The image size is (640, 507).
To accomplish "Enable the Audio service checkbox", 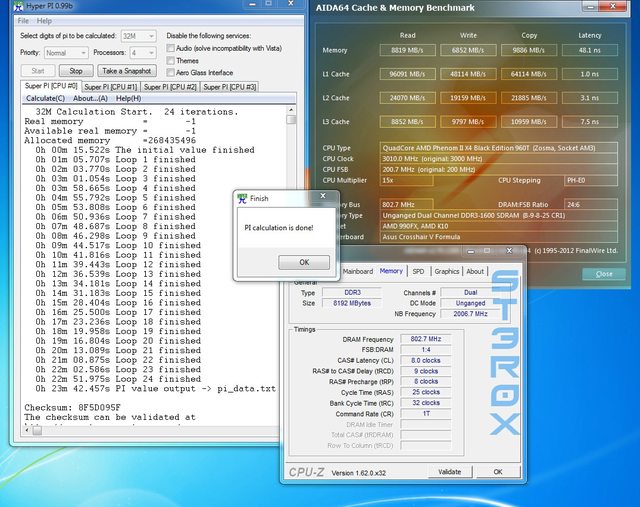I will (x=171, y=48).
